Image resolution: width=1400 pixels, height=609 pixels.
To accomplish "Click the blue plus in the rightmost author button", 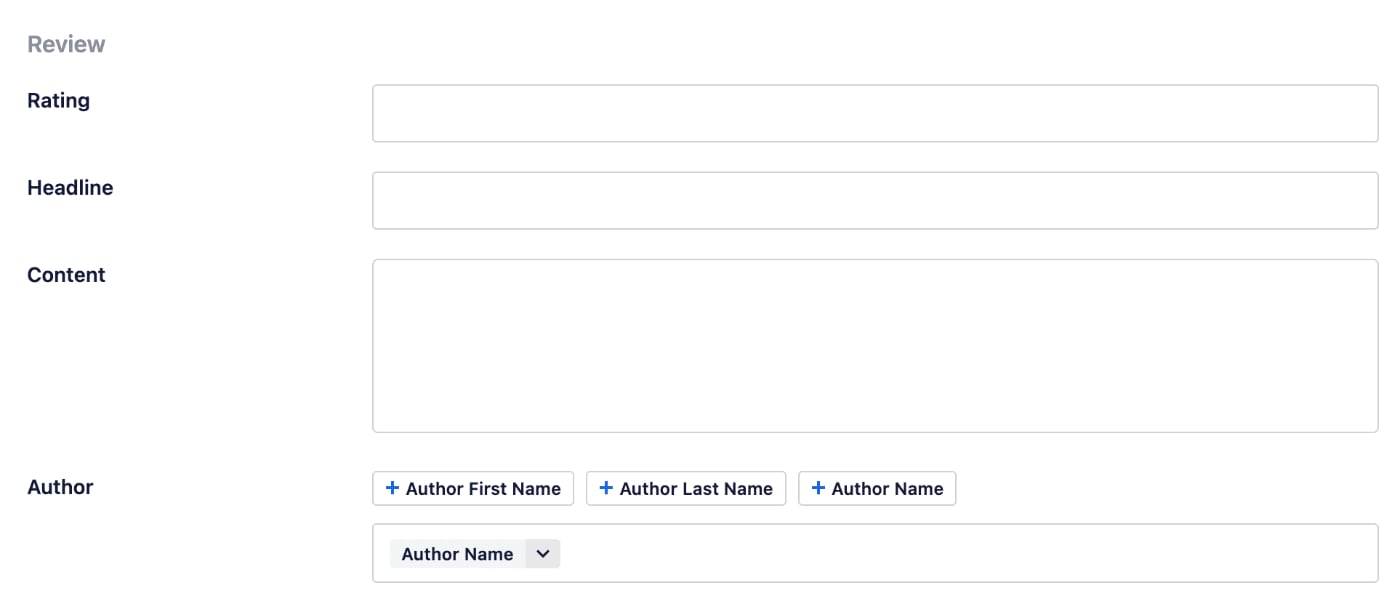I will [x=817, y=488].
